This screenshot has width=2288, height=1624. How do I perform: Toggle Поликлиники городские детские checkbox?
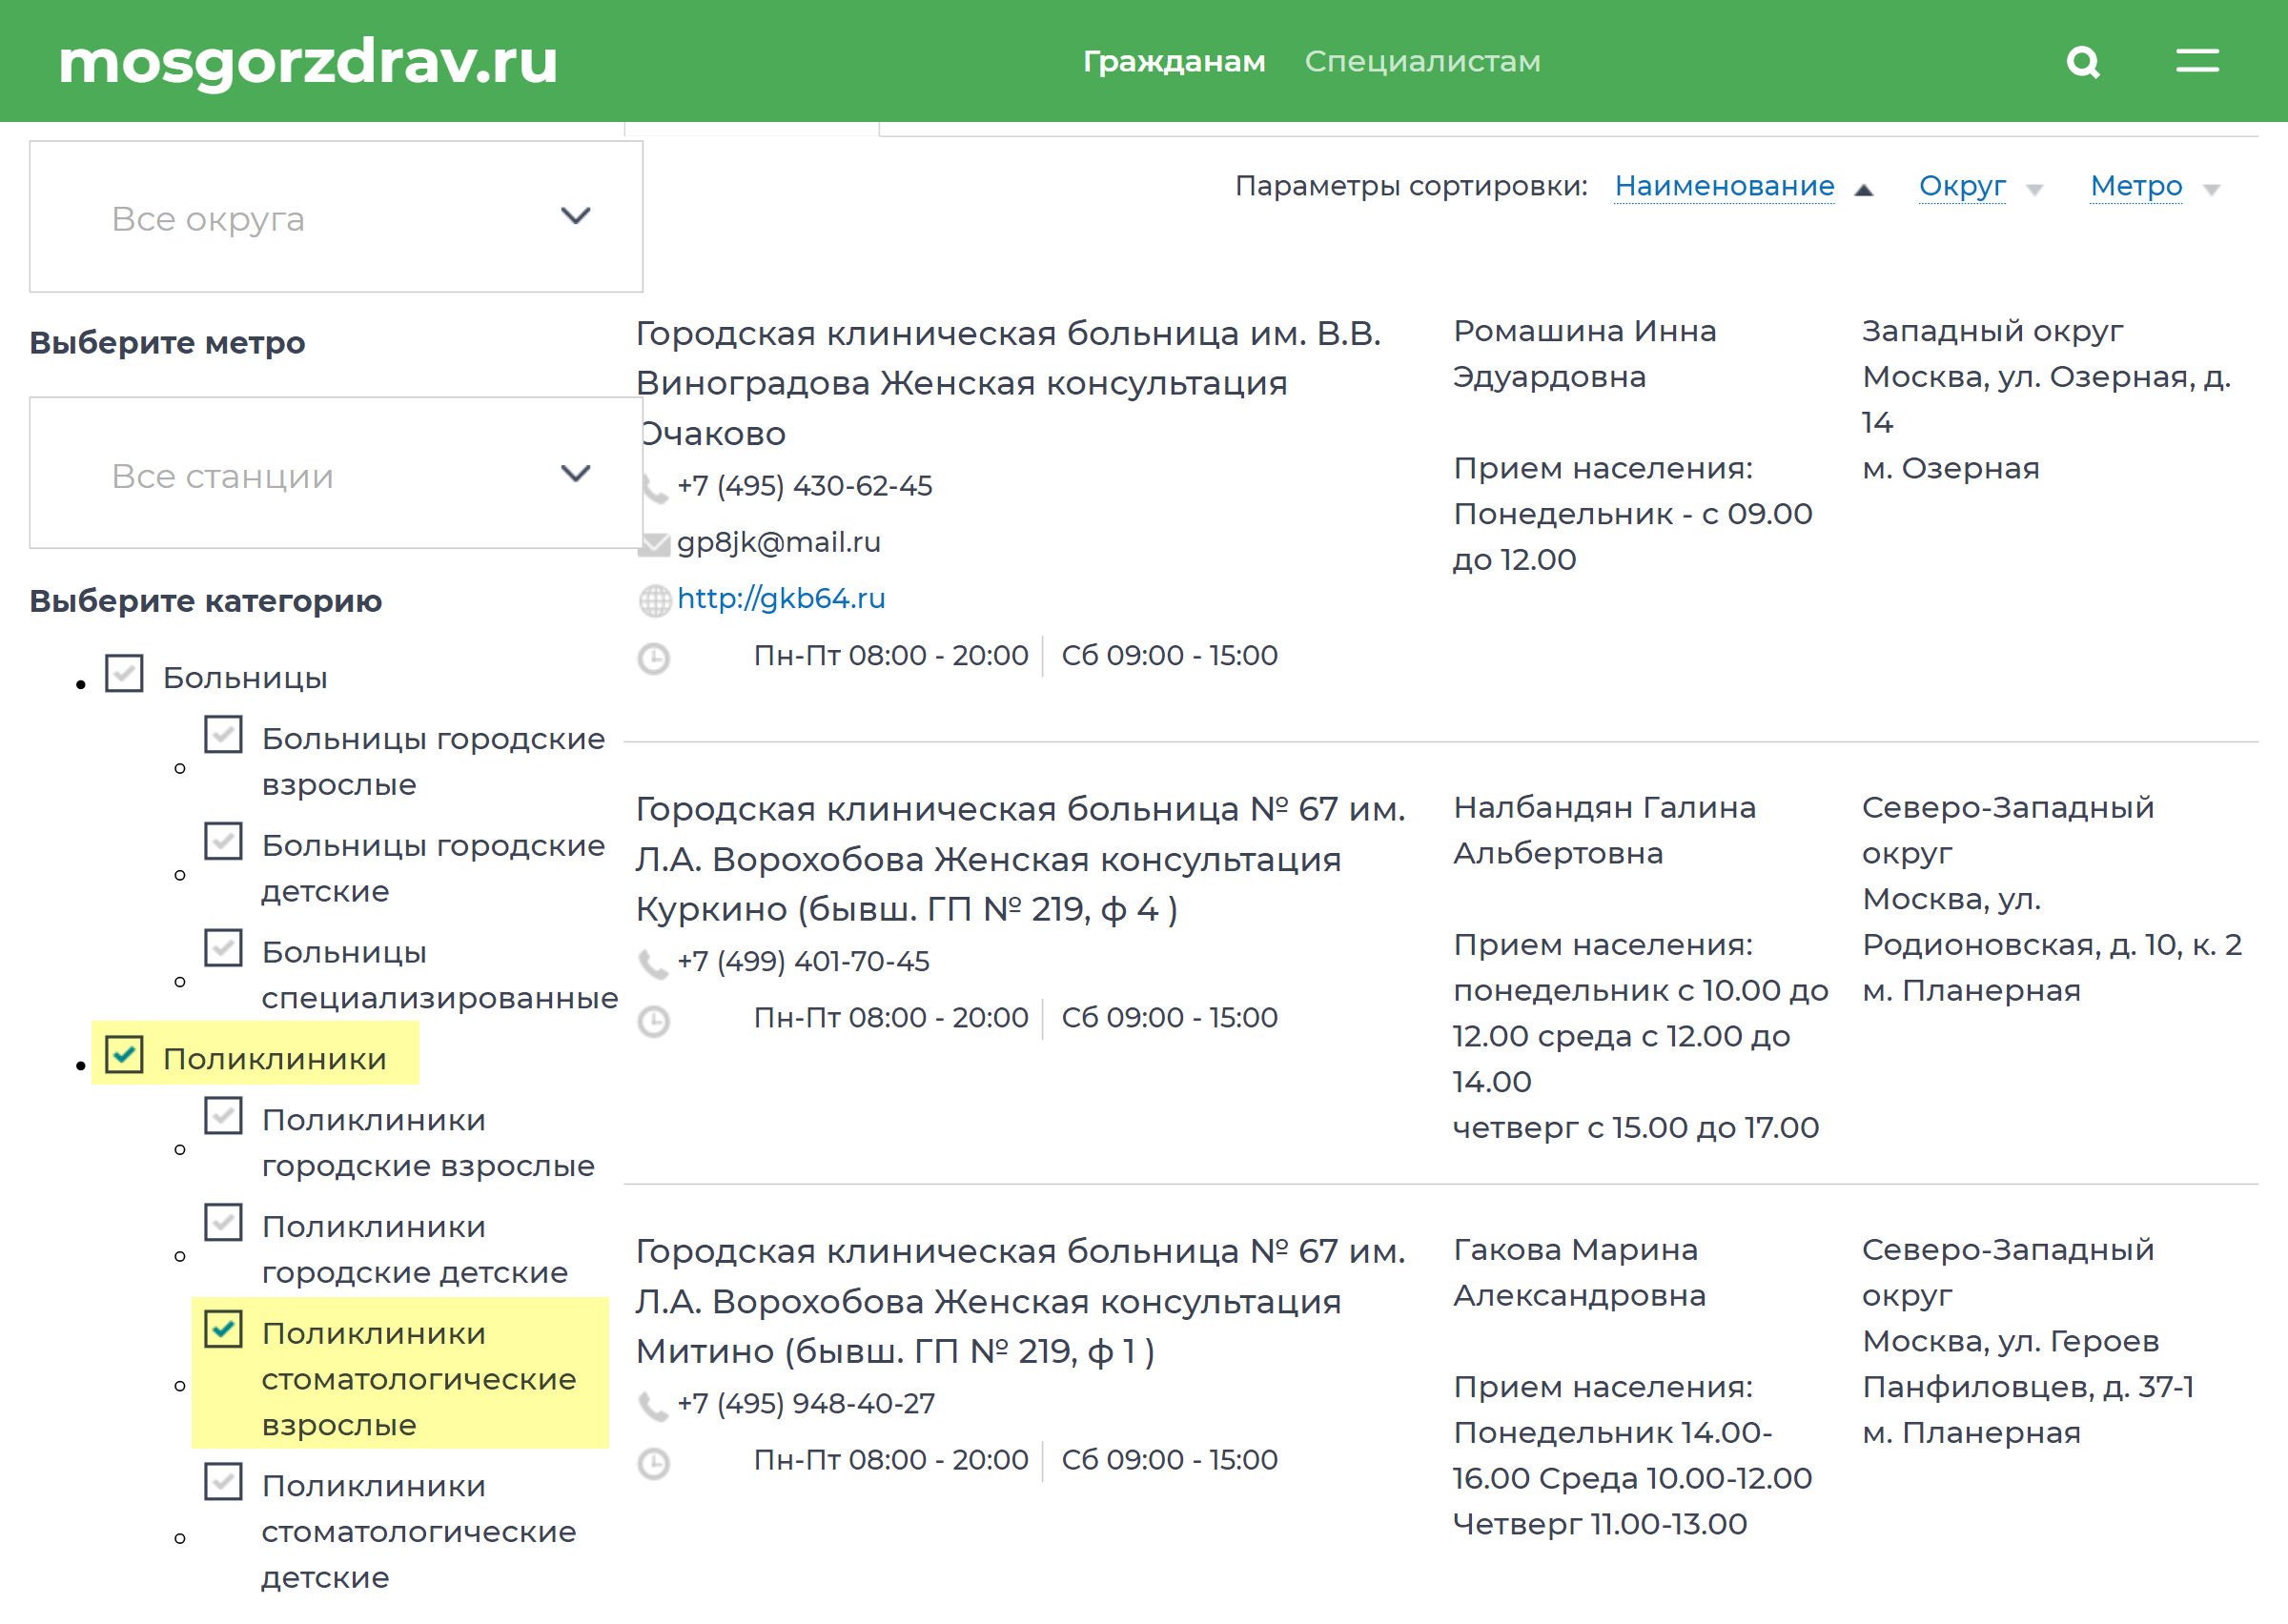[223, 1222]
